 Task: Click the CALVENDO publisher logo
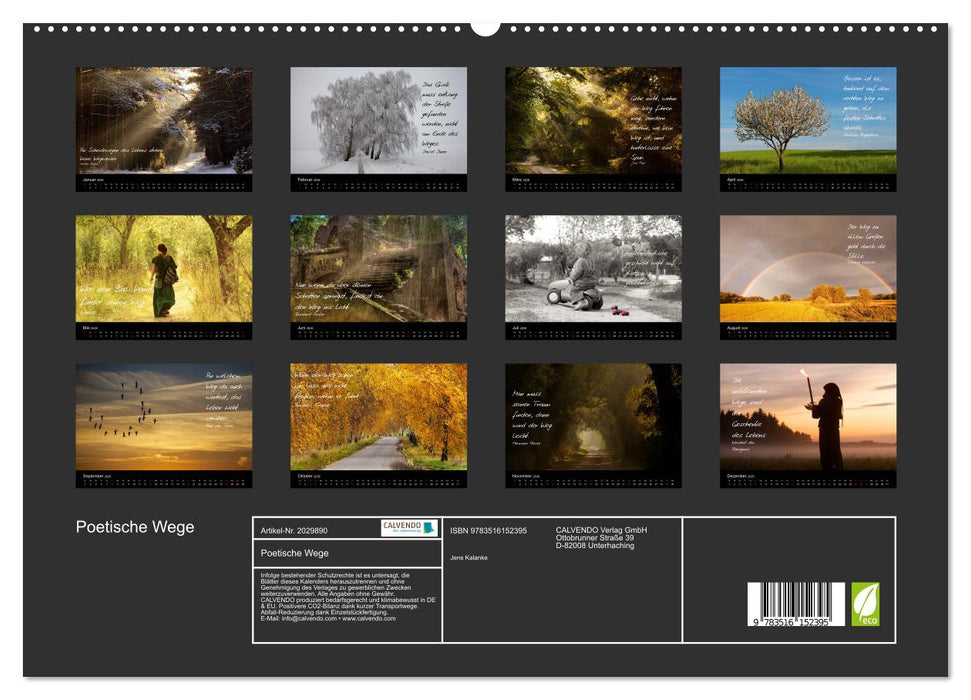[x=408, y=527]
